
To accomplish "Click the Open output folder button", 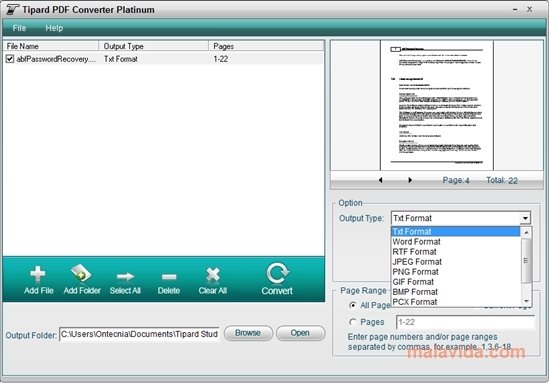I will (300, 333).
